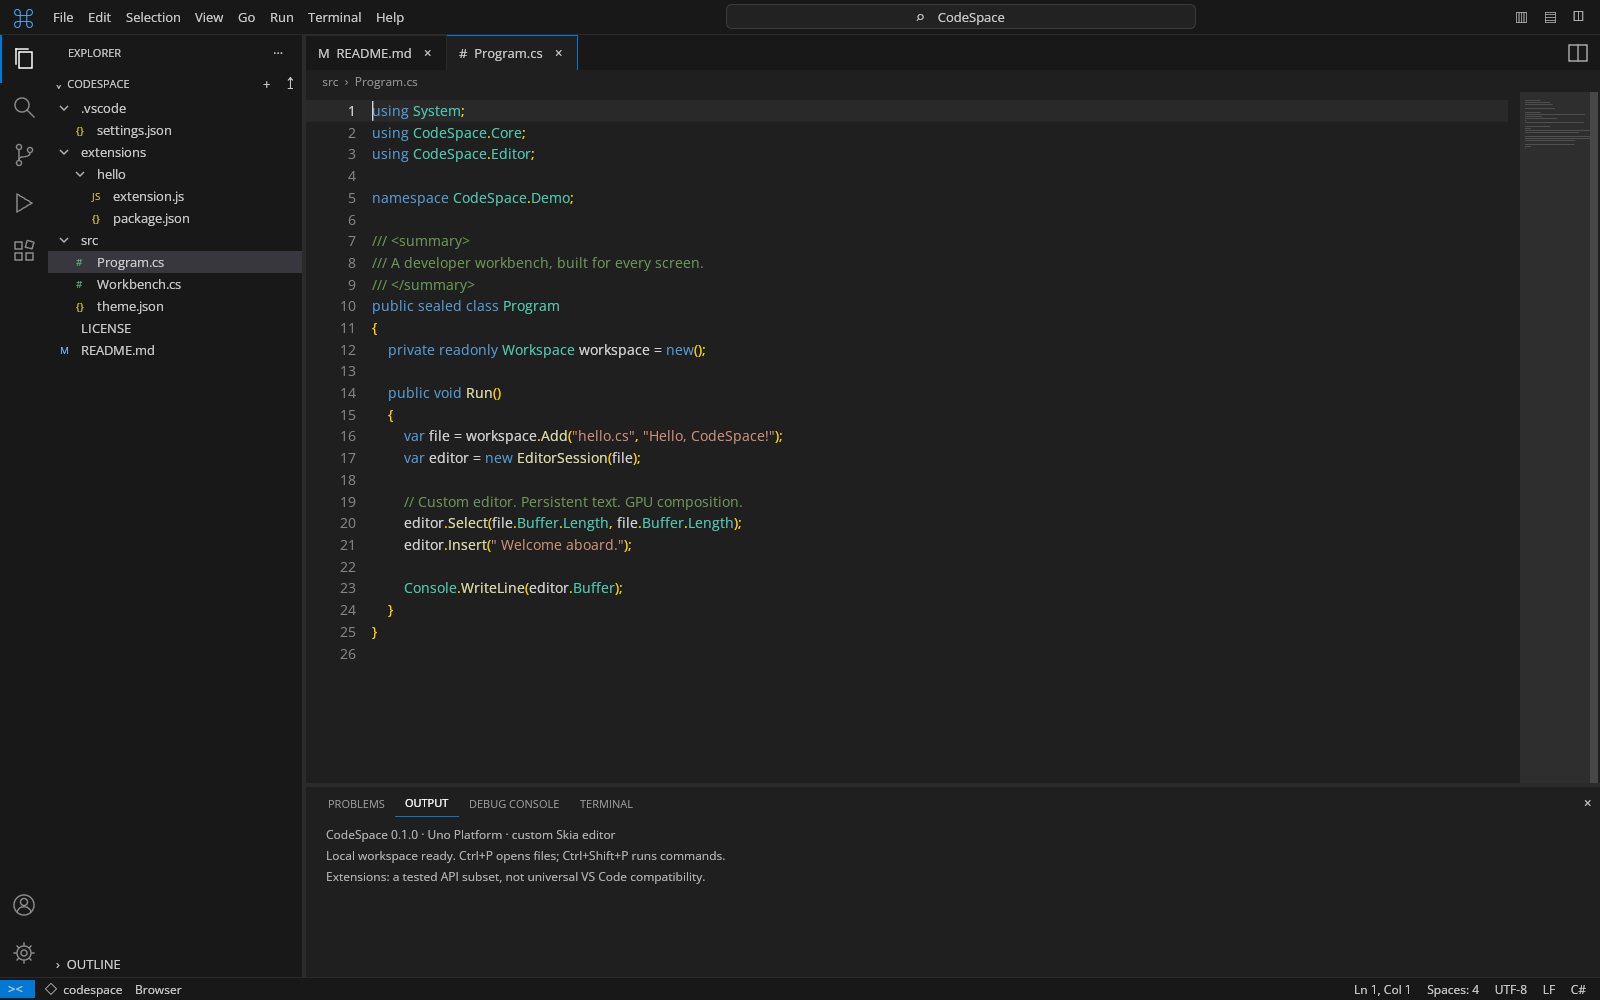
Task: Open the Go menu
Action: pyautogui.click(x=247, y=17)
